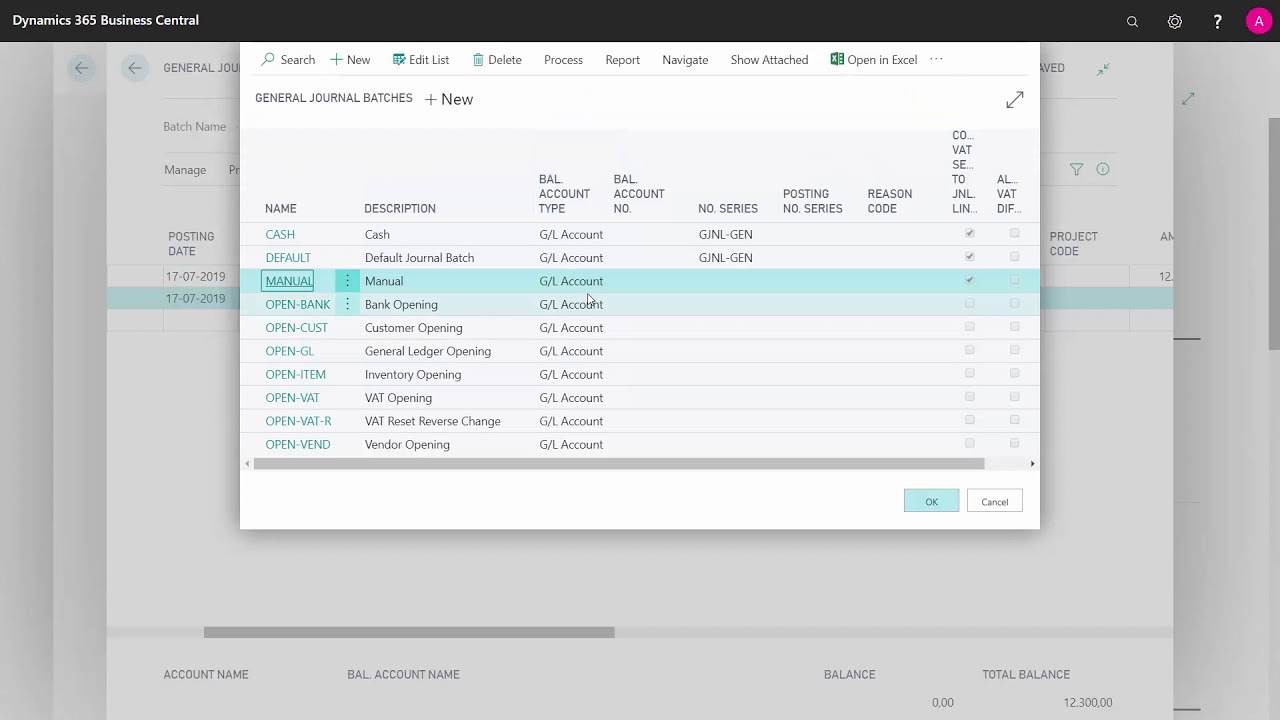
Task: Select the OPEN-VAT-R batch name
Action: click(x=298, y=421)
